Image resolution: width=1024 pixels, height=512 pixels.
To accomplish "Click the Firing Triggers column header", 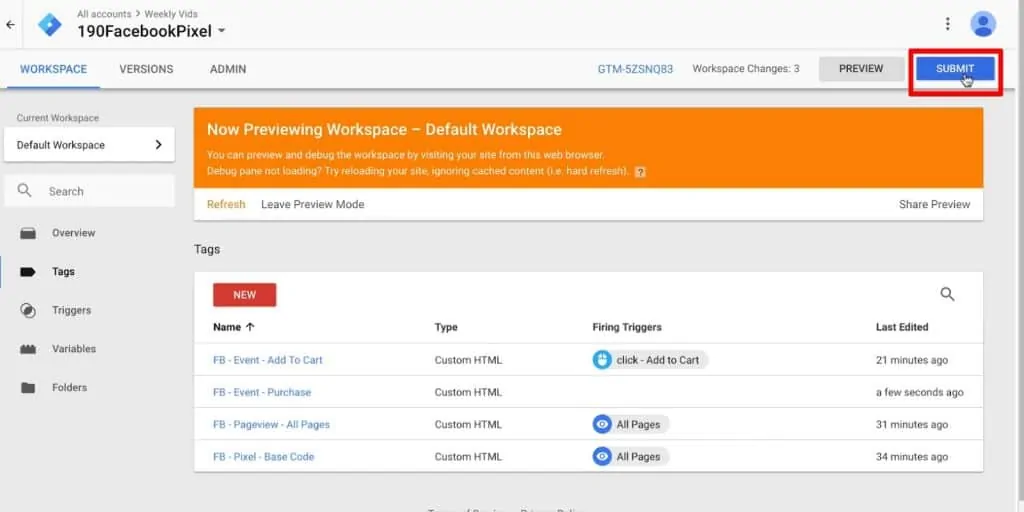I will (x=627, y=327).
